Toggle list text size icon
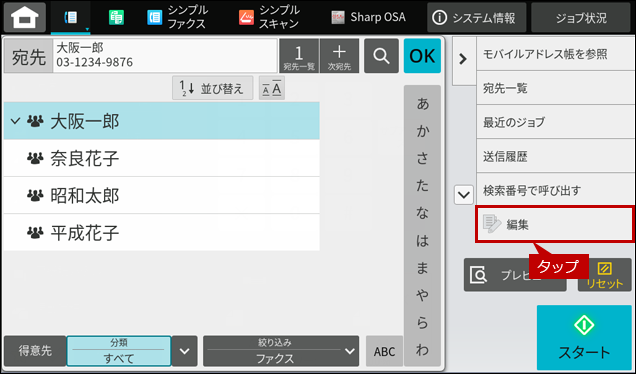This screenshot has height=374, width=636. click(x=272, y=88)
